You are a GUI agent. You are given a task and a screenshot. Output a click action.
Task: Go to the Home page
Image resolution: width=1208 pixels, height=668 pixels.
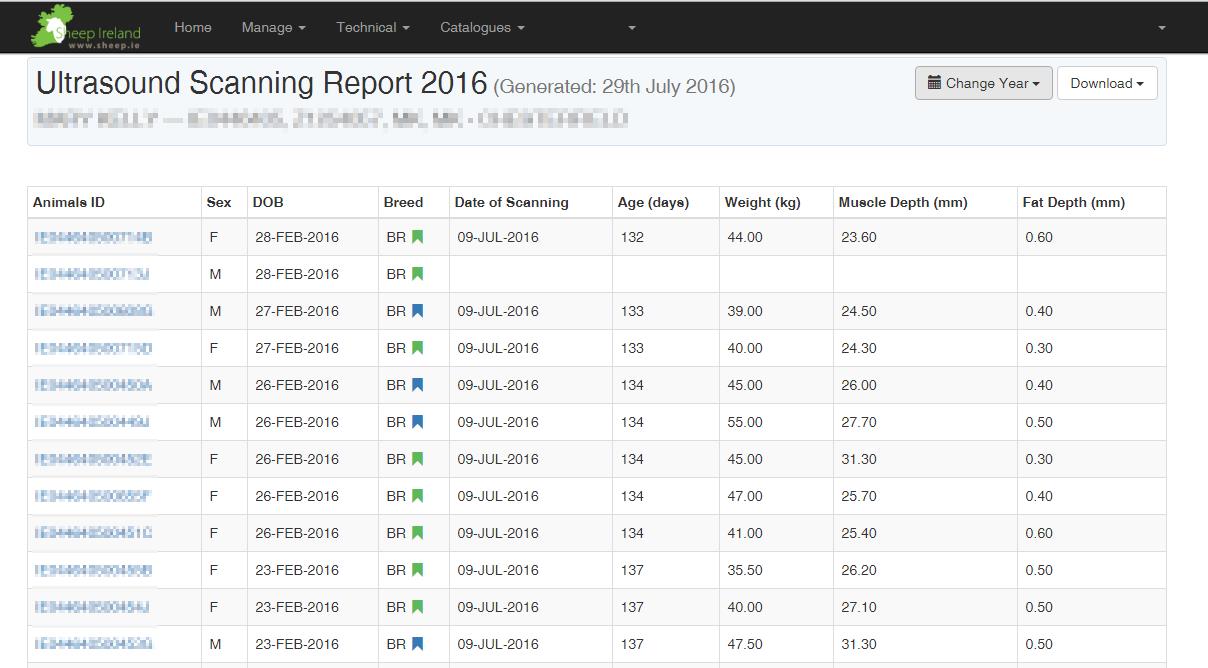coord(193,28)
